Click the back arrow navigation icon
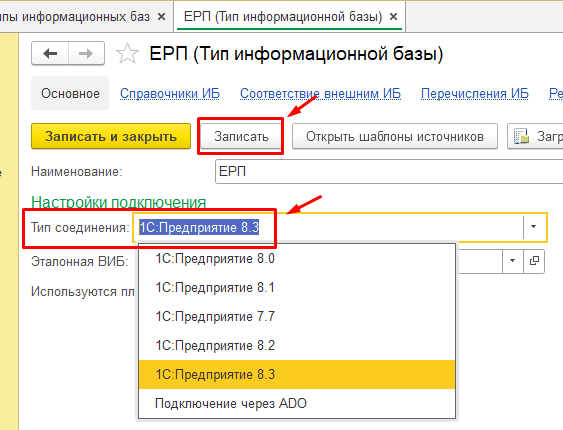The image size is (563, 430). point(50,53)
